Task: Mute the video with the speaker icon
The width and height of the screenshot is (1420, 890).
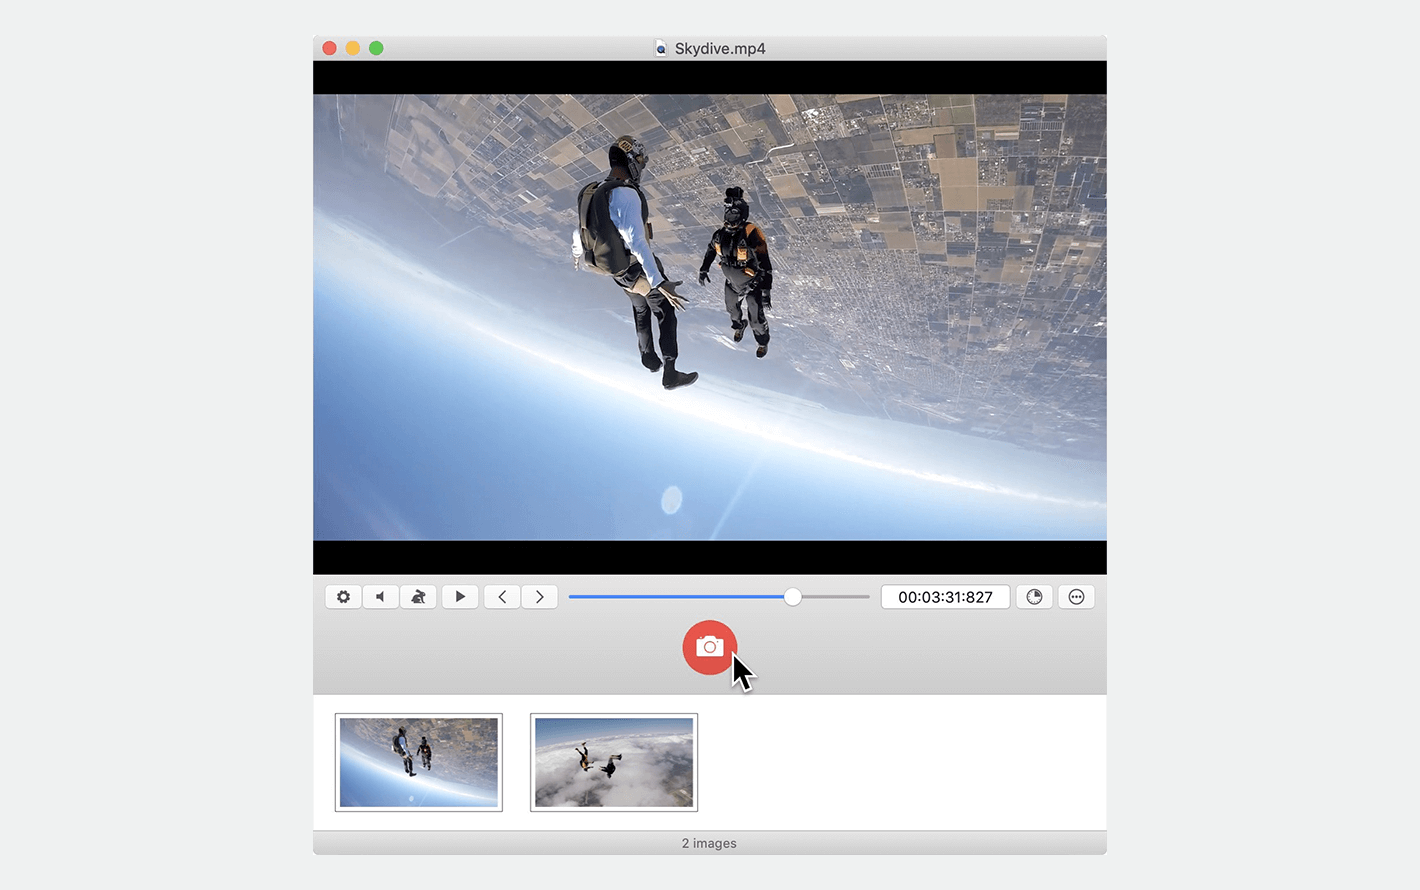Action: pos(380,597)
